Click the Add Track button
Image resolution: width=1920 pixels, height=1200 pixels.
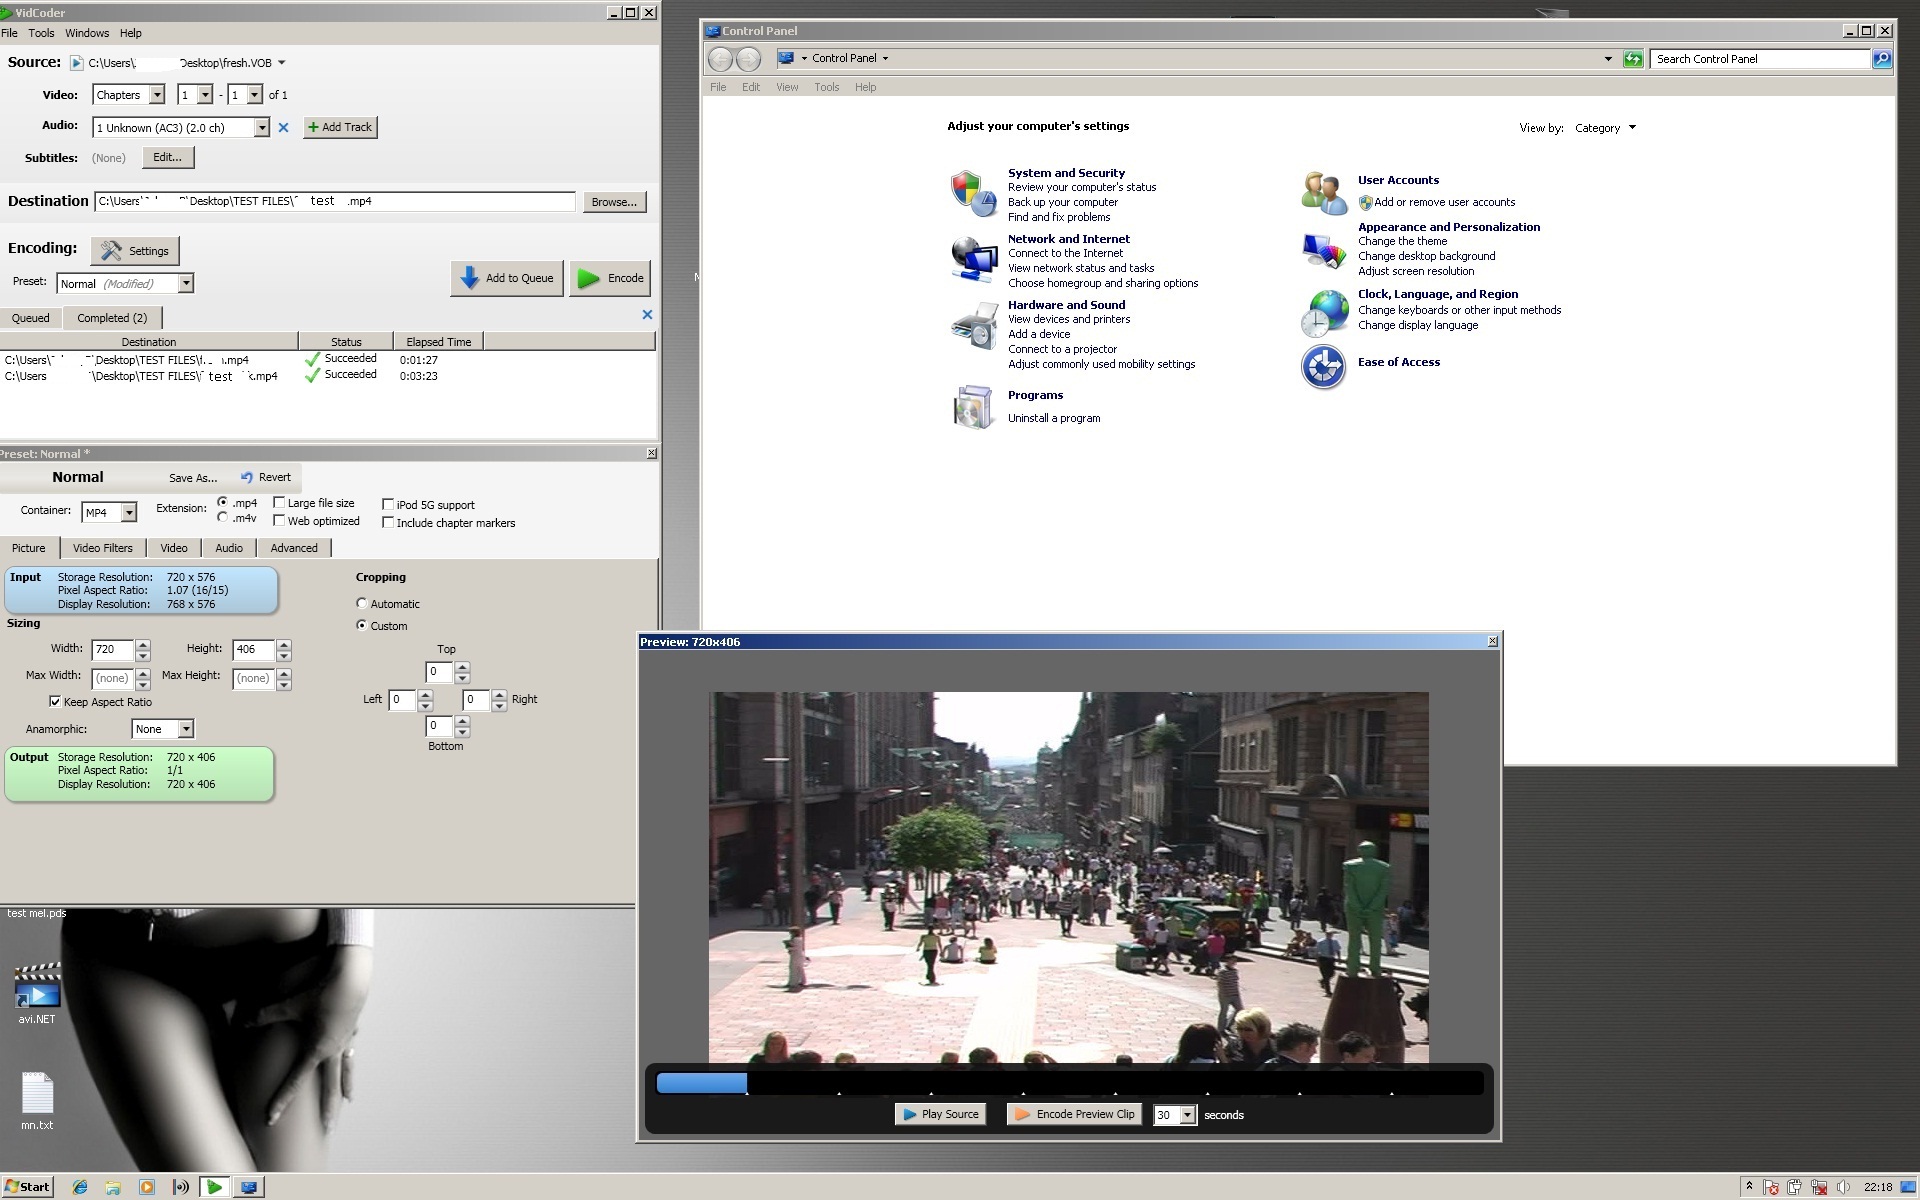pyautogui.click(x=340, y=127)
